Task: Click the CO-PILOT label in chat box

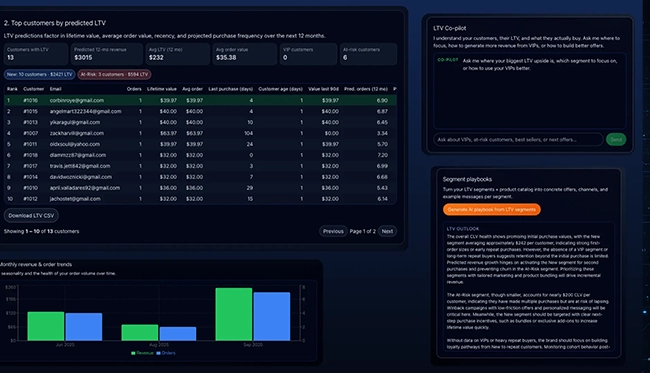Action: click(x=448, y=60)
